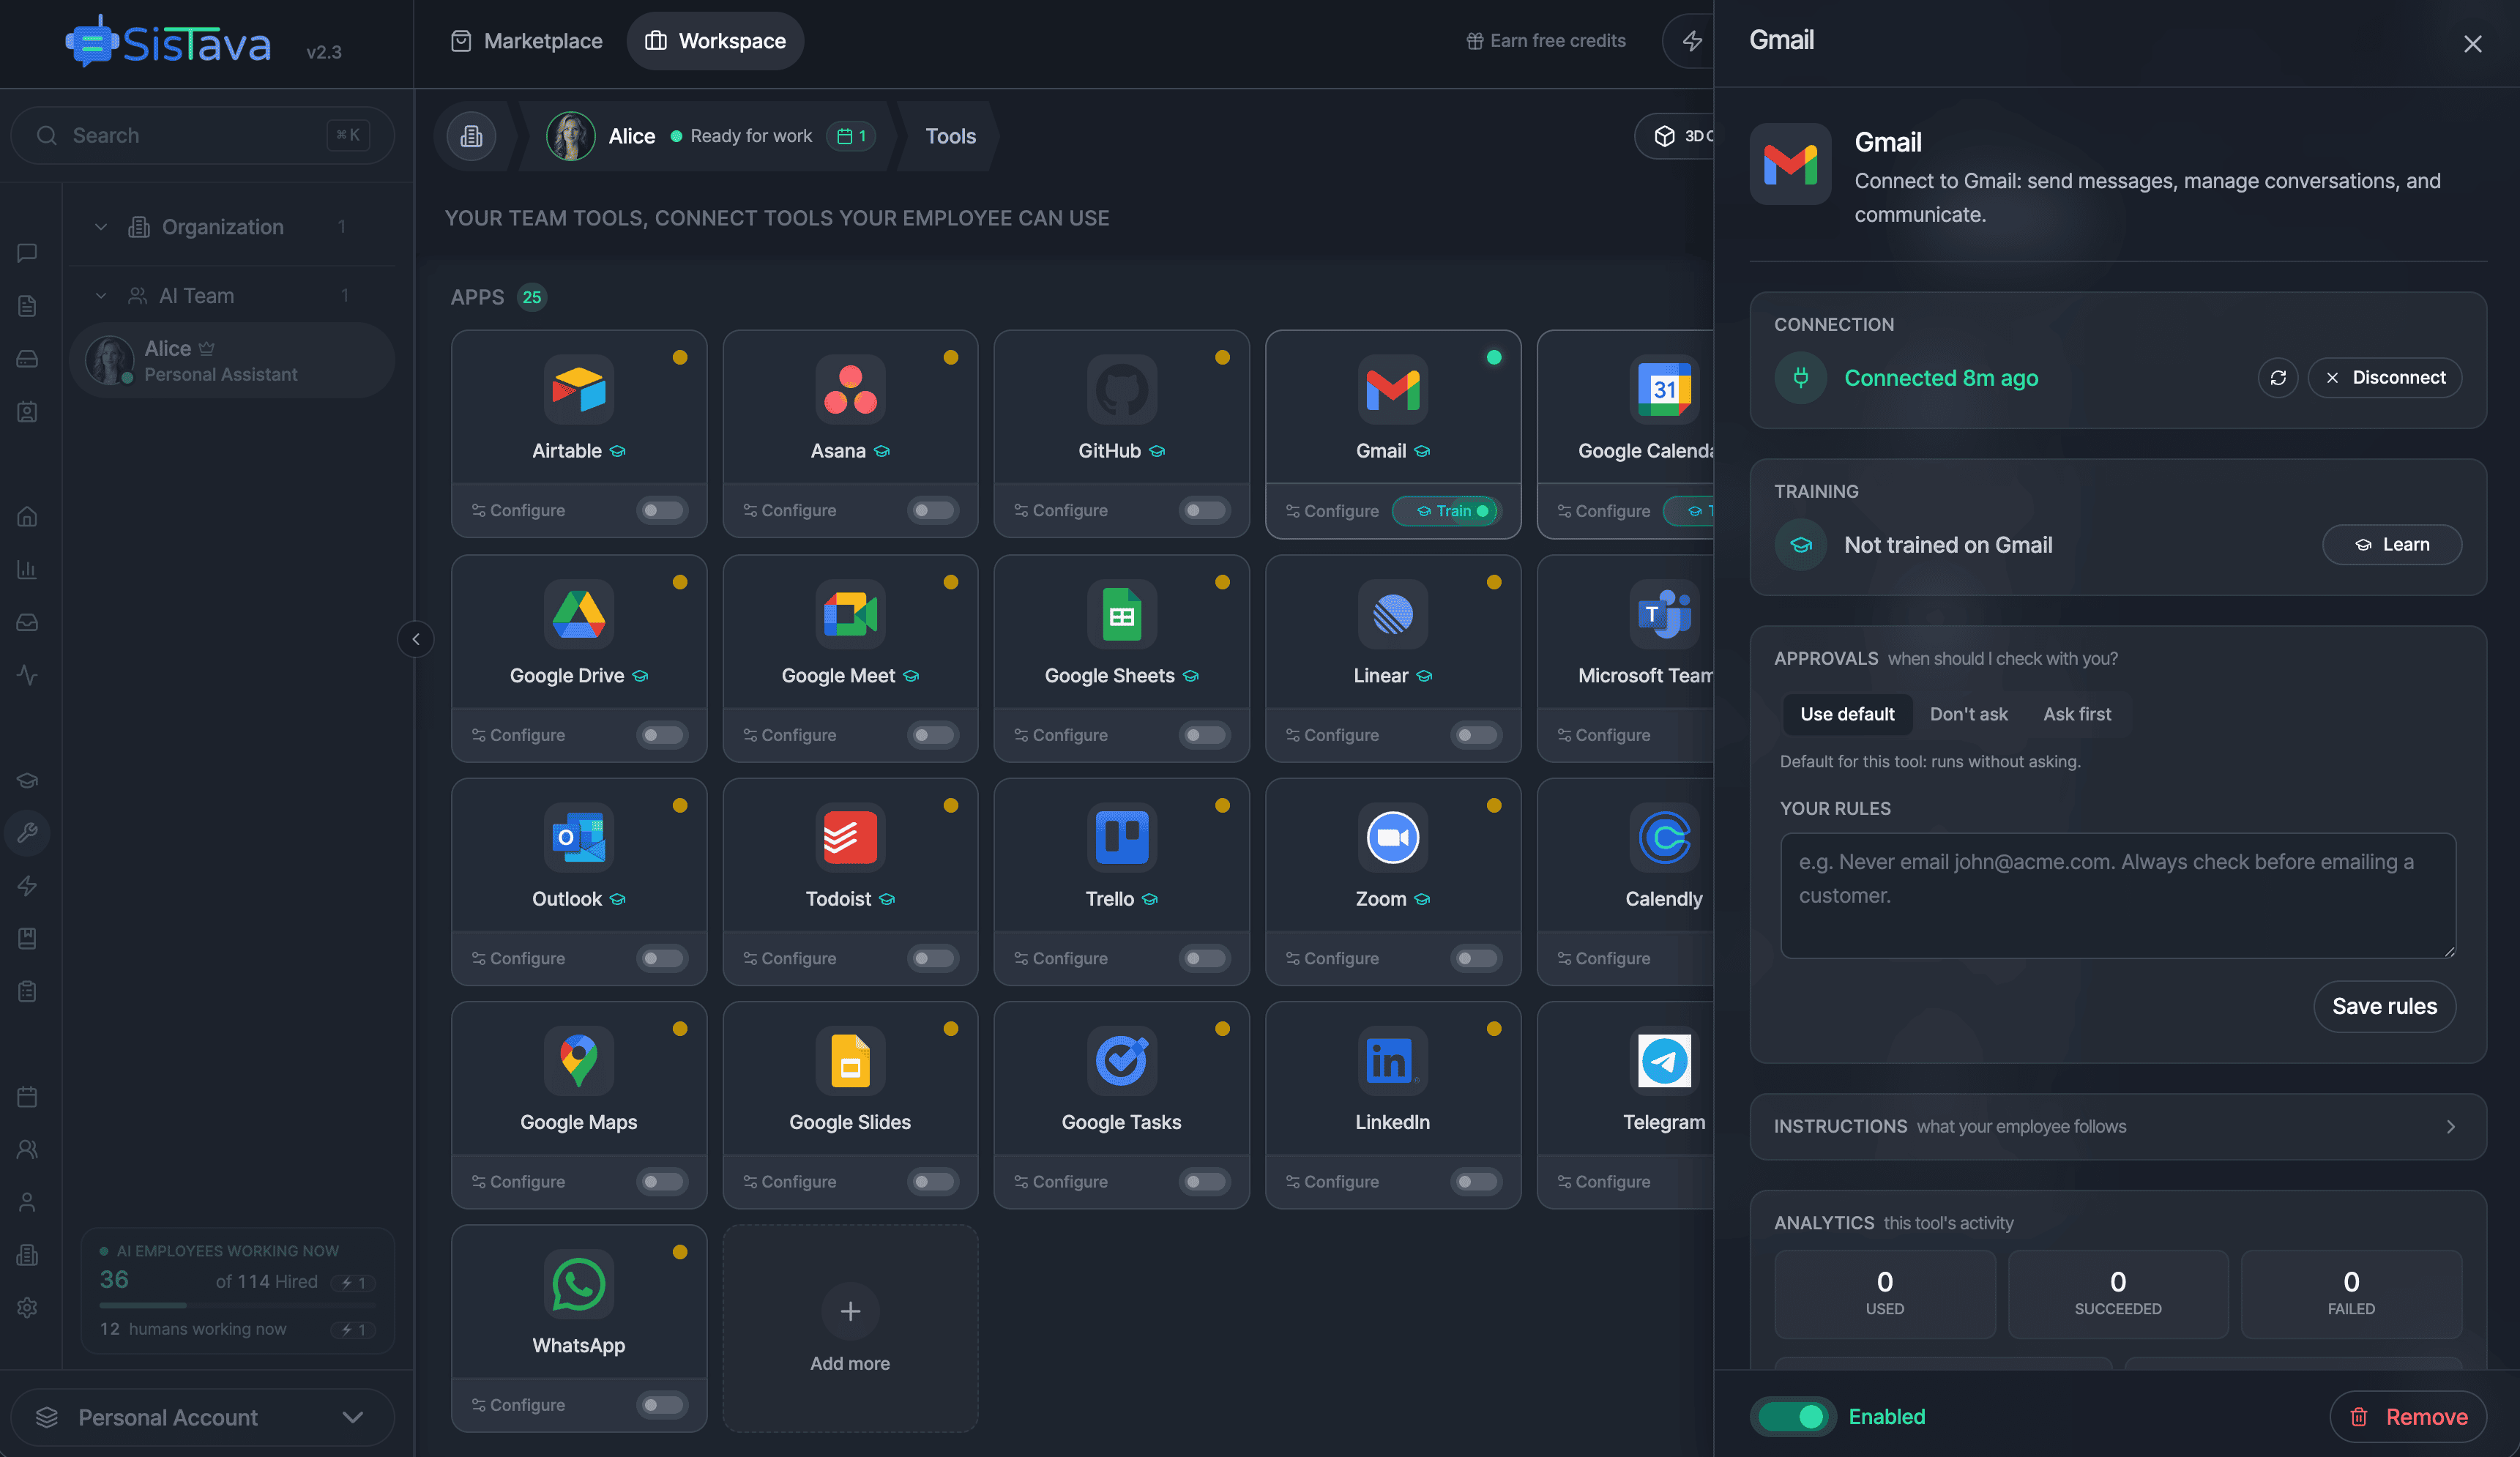Screen dimensions: 2520x1457
Task: Select the Ask first approval option
Action: [2077, 714]
